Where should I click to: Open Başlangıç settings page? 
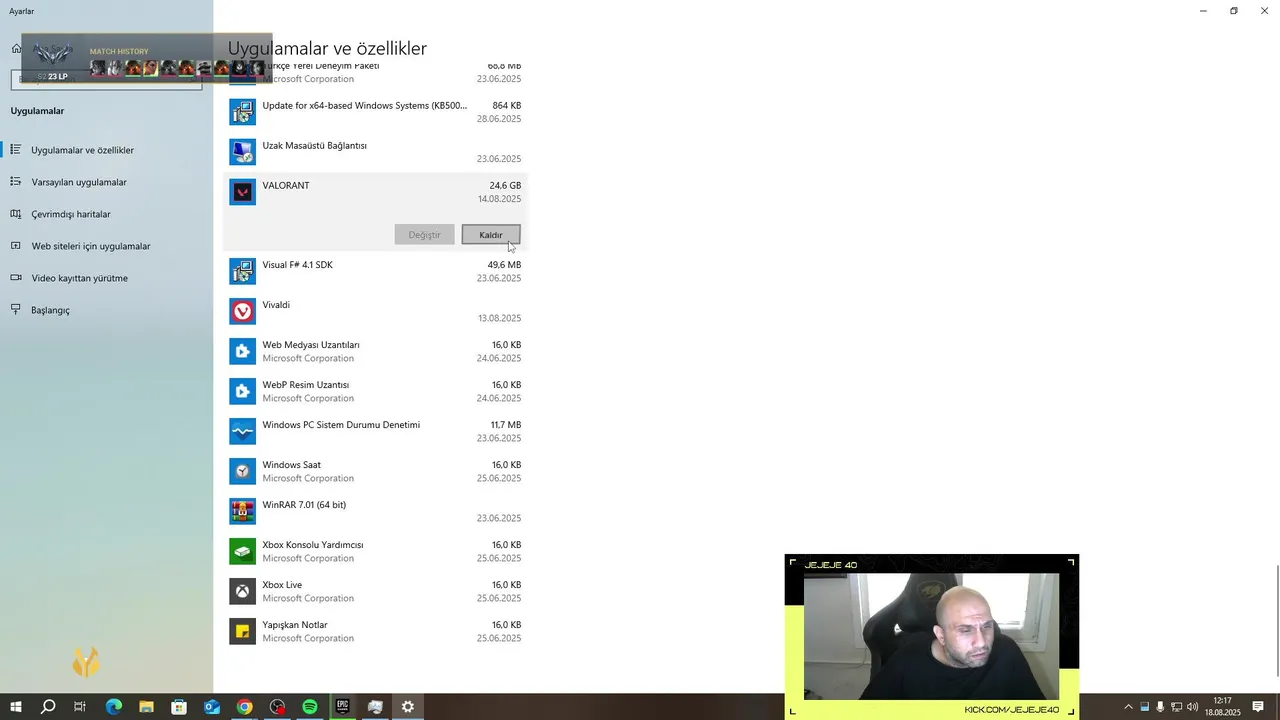[x=50, y=310]
